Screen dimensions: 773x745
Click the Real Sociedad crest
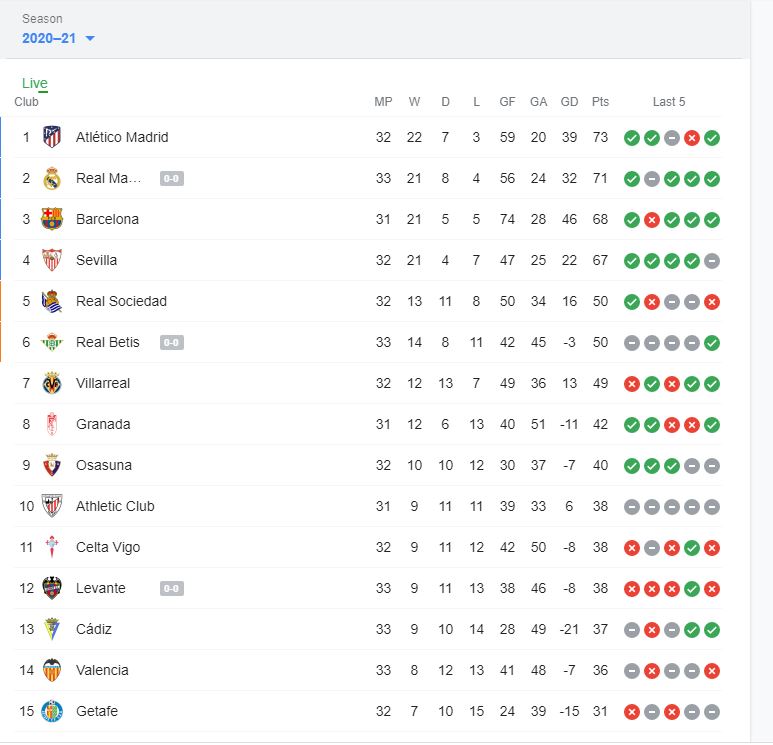click(x=52, y=301)
